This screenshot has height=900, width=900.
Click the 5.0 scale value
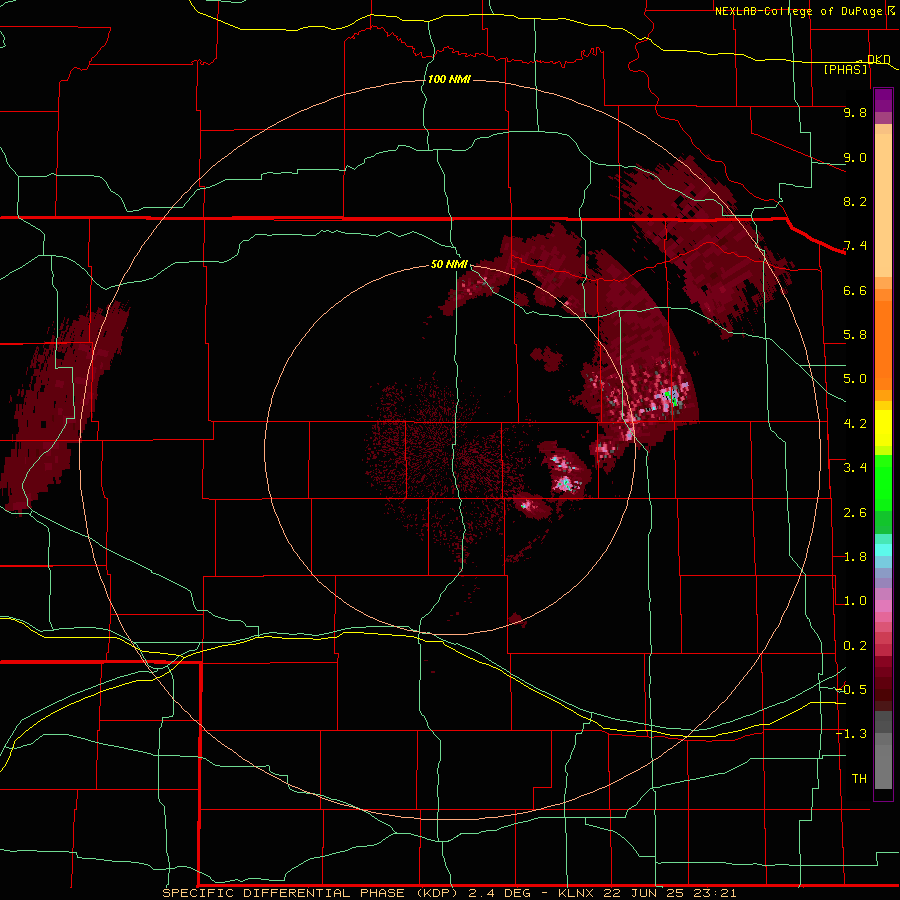[855, 379]
